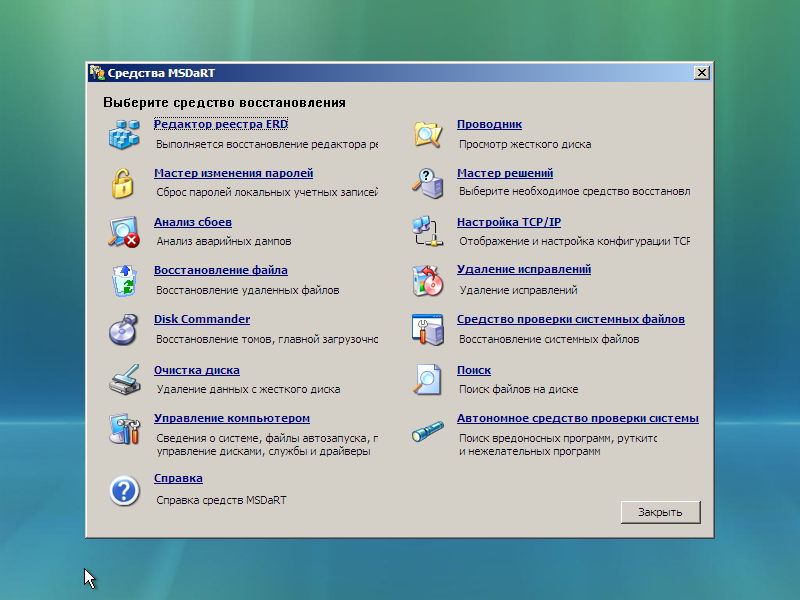This screenshot has width=800, height=600.
Task: Click the Disk Commander disk icon
Action: pyautogui.click(x=124, y=329)
